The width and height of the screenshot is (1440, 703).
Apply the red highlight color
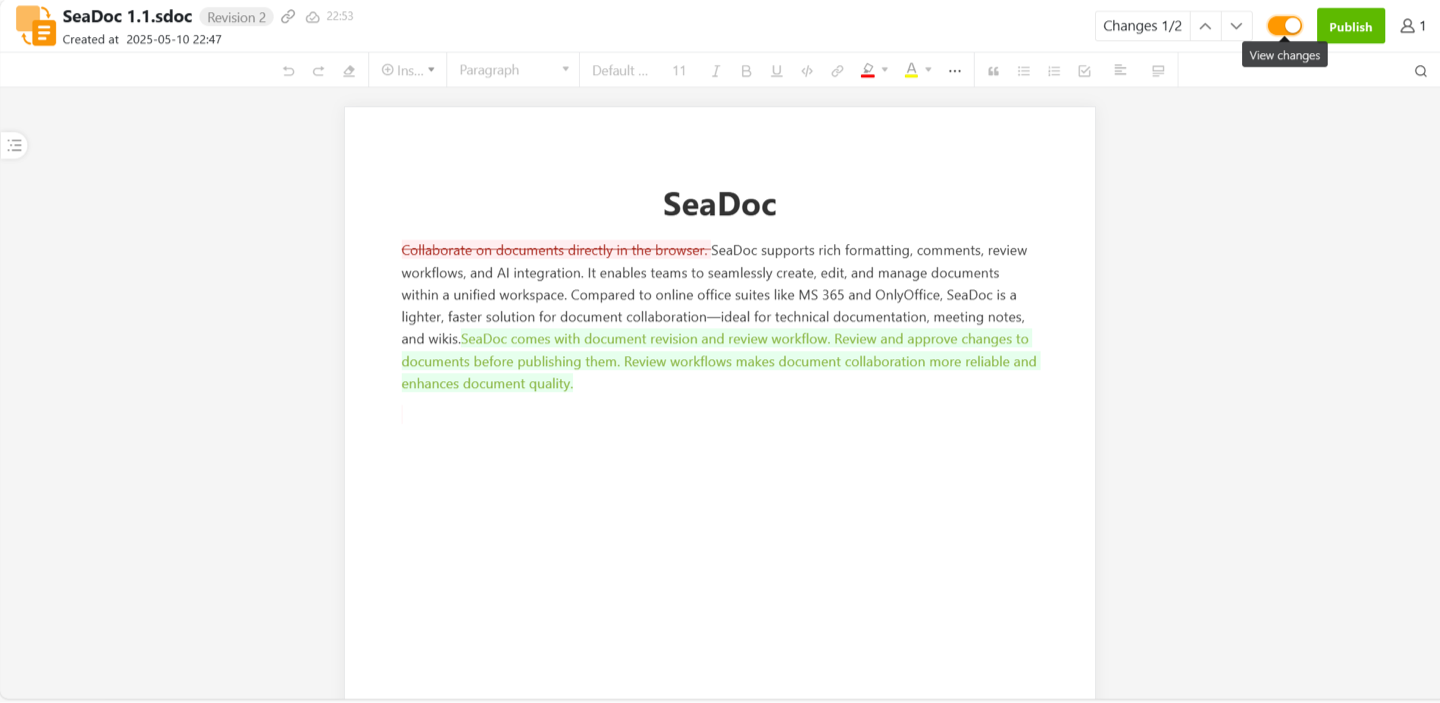[868, 70]
